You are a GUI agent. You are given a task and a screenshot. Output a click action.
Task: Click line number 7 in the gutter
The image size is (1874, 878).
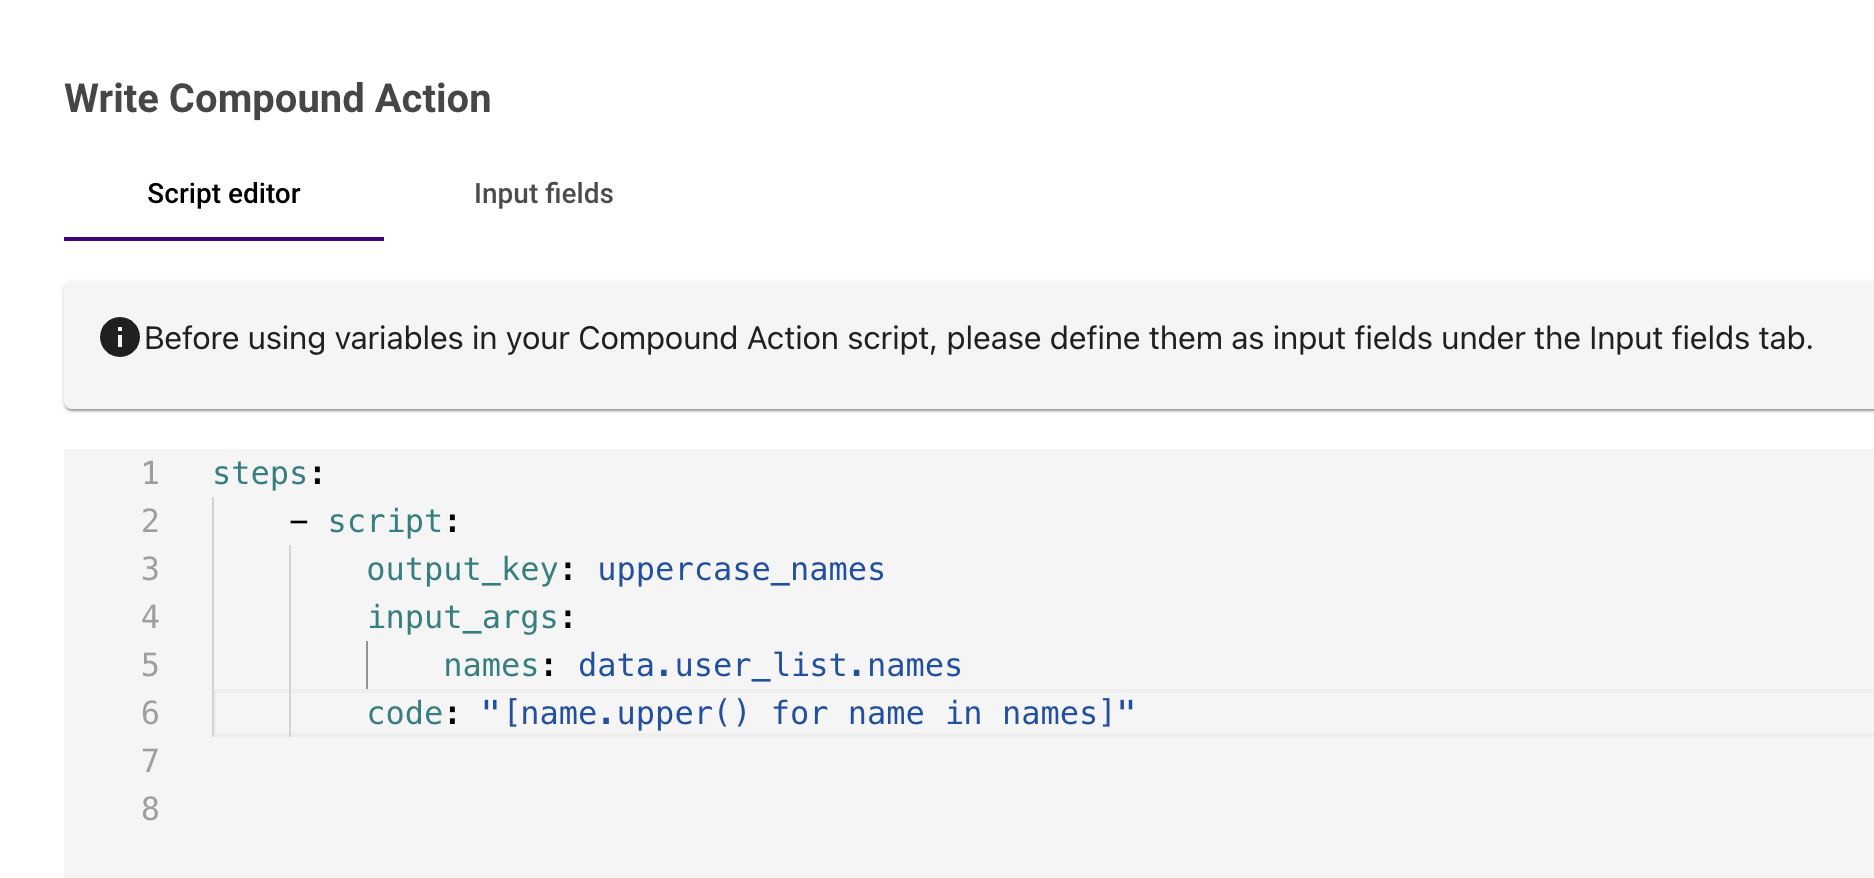150,761
